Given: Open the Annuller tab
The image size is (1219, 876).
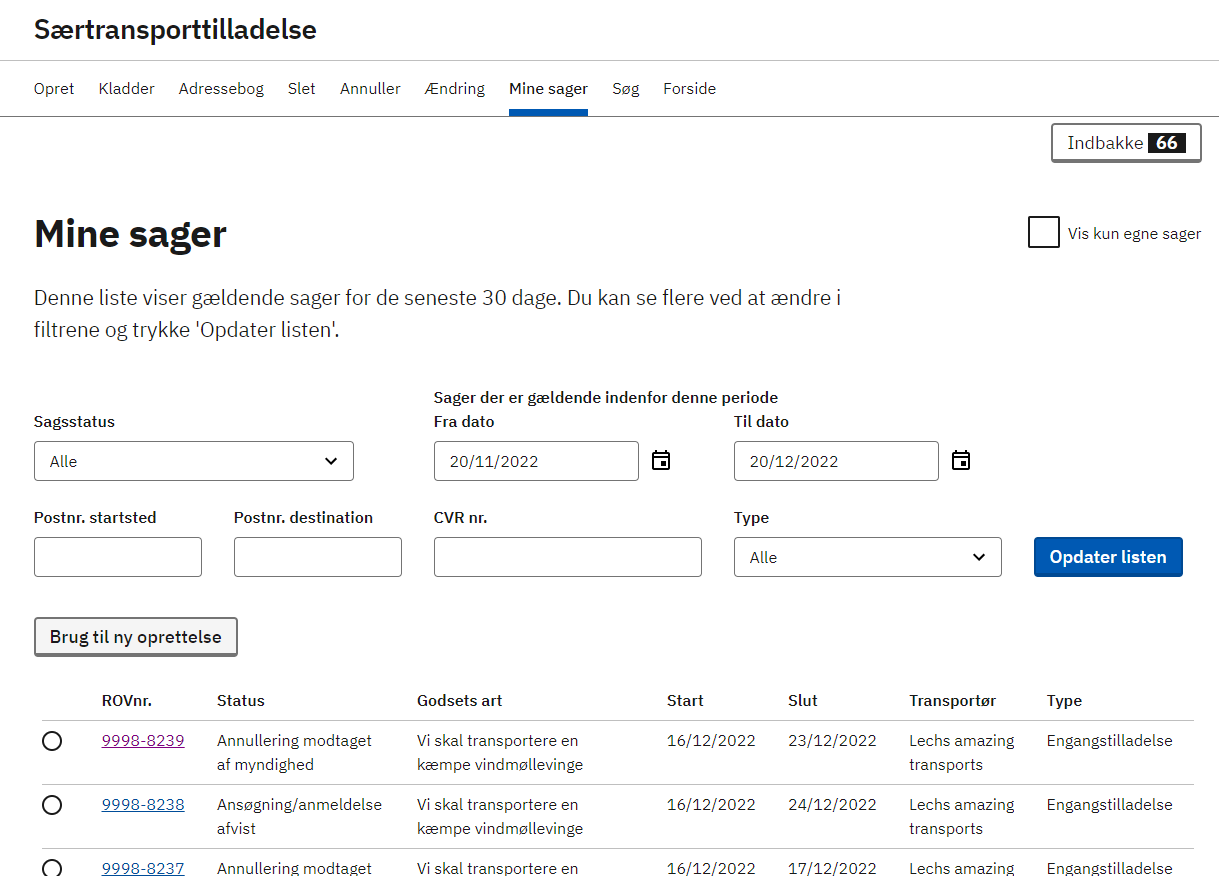Looking at the screenshot, I should [370, 89].
